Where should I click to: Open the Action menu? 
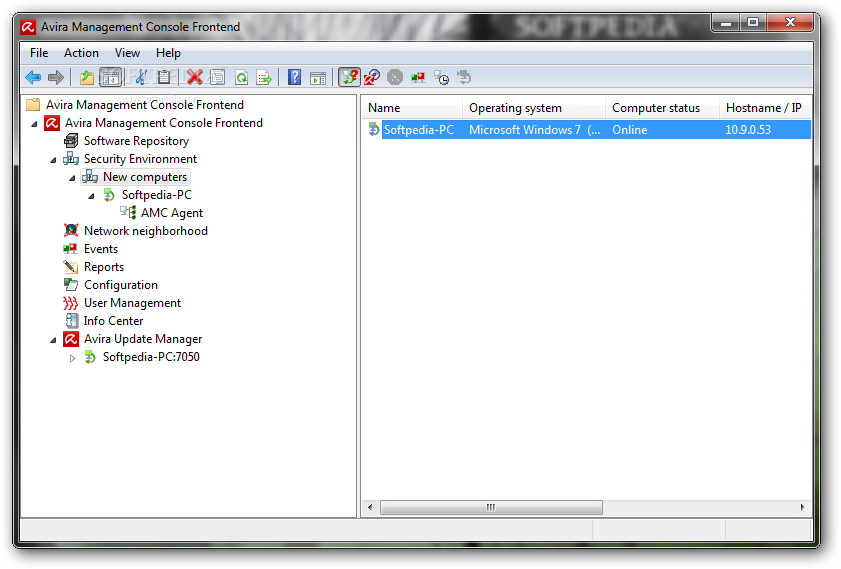pos(81,53)
